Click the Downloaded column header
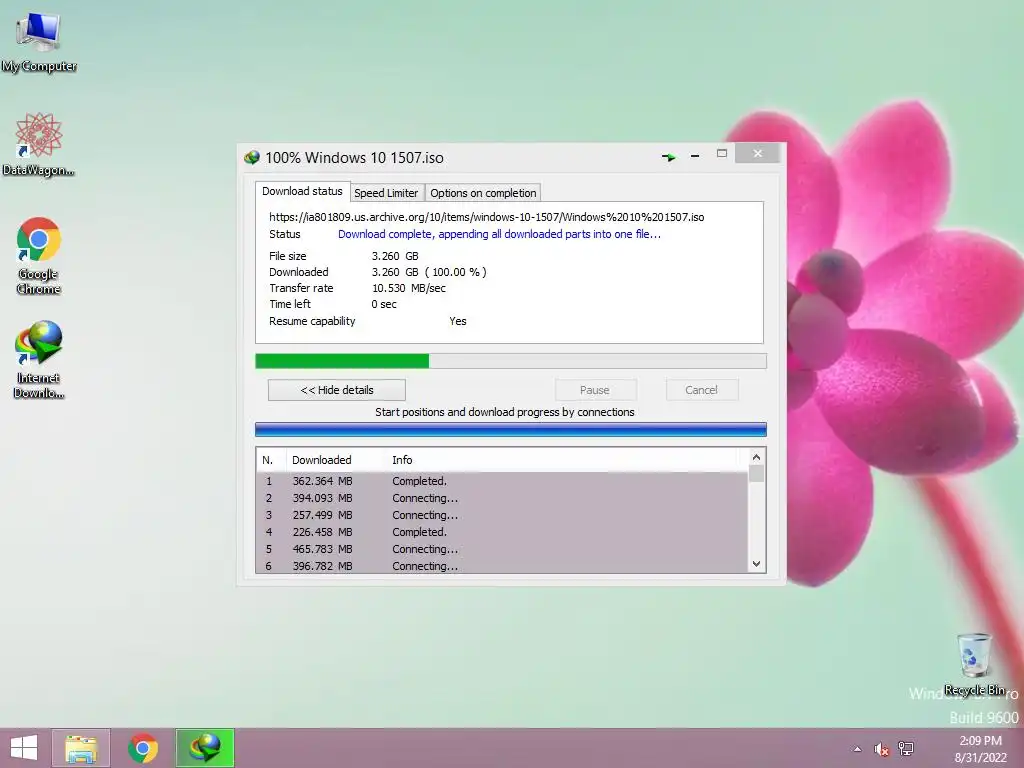The image size is (1024, 768). [336, 460]
